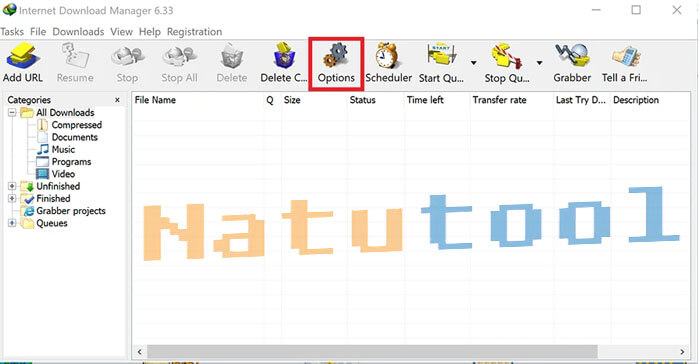700x364 pixels.
Task: Open the Scheduler clock icon
Action: coord(388,55)
